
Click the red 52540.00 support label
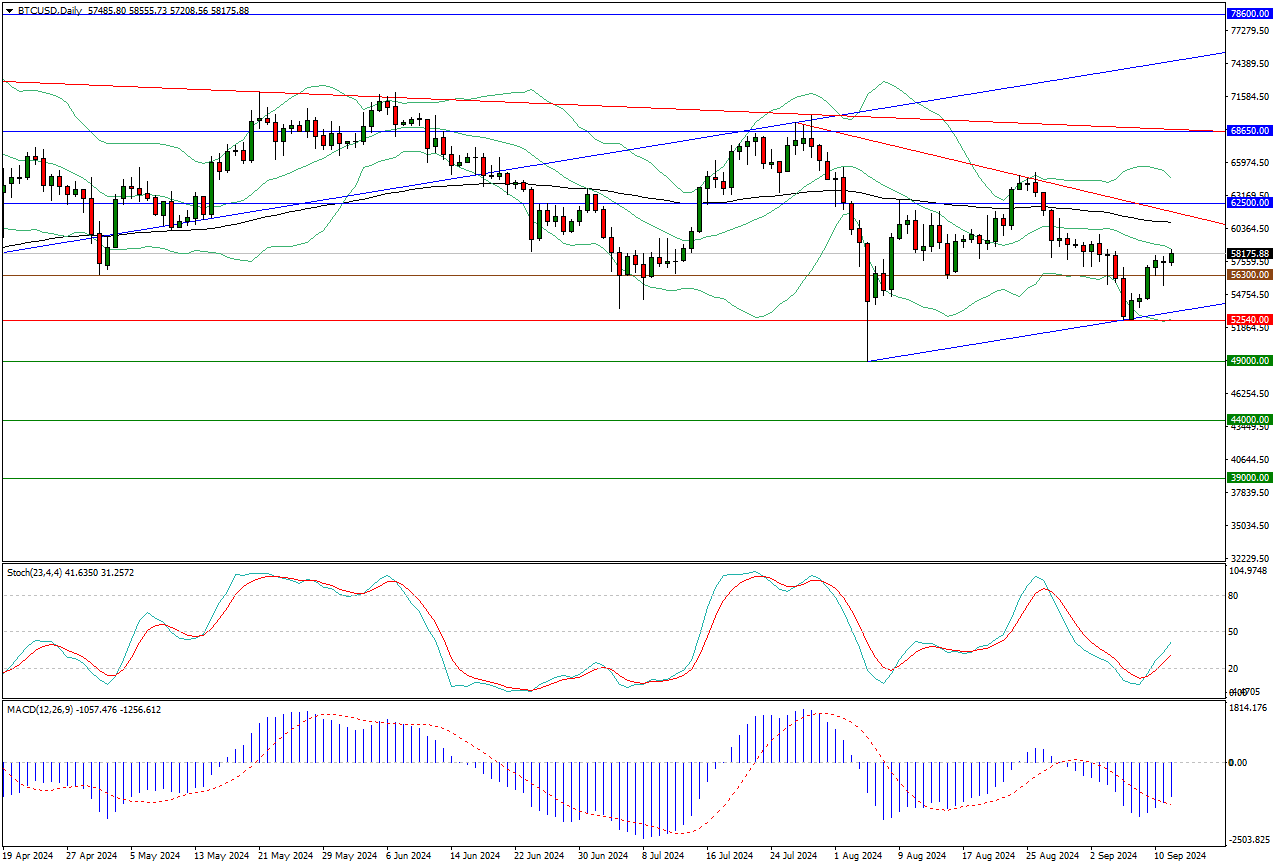click(1249, 320)
